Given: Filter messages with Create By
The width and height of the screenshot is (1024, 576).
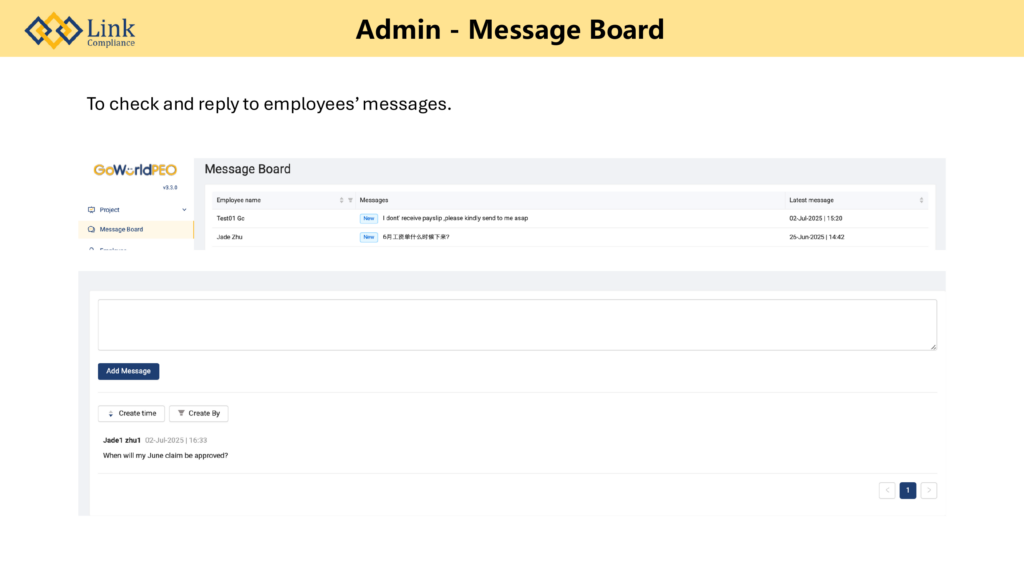Looking at the screenshot, I should [x=198, y=413].
